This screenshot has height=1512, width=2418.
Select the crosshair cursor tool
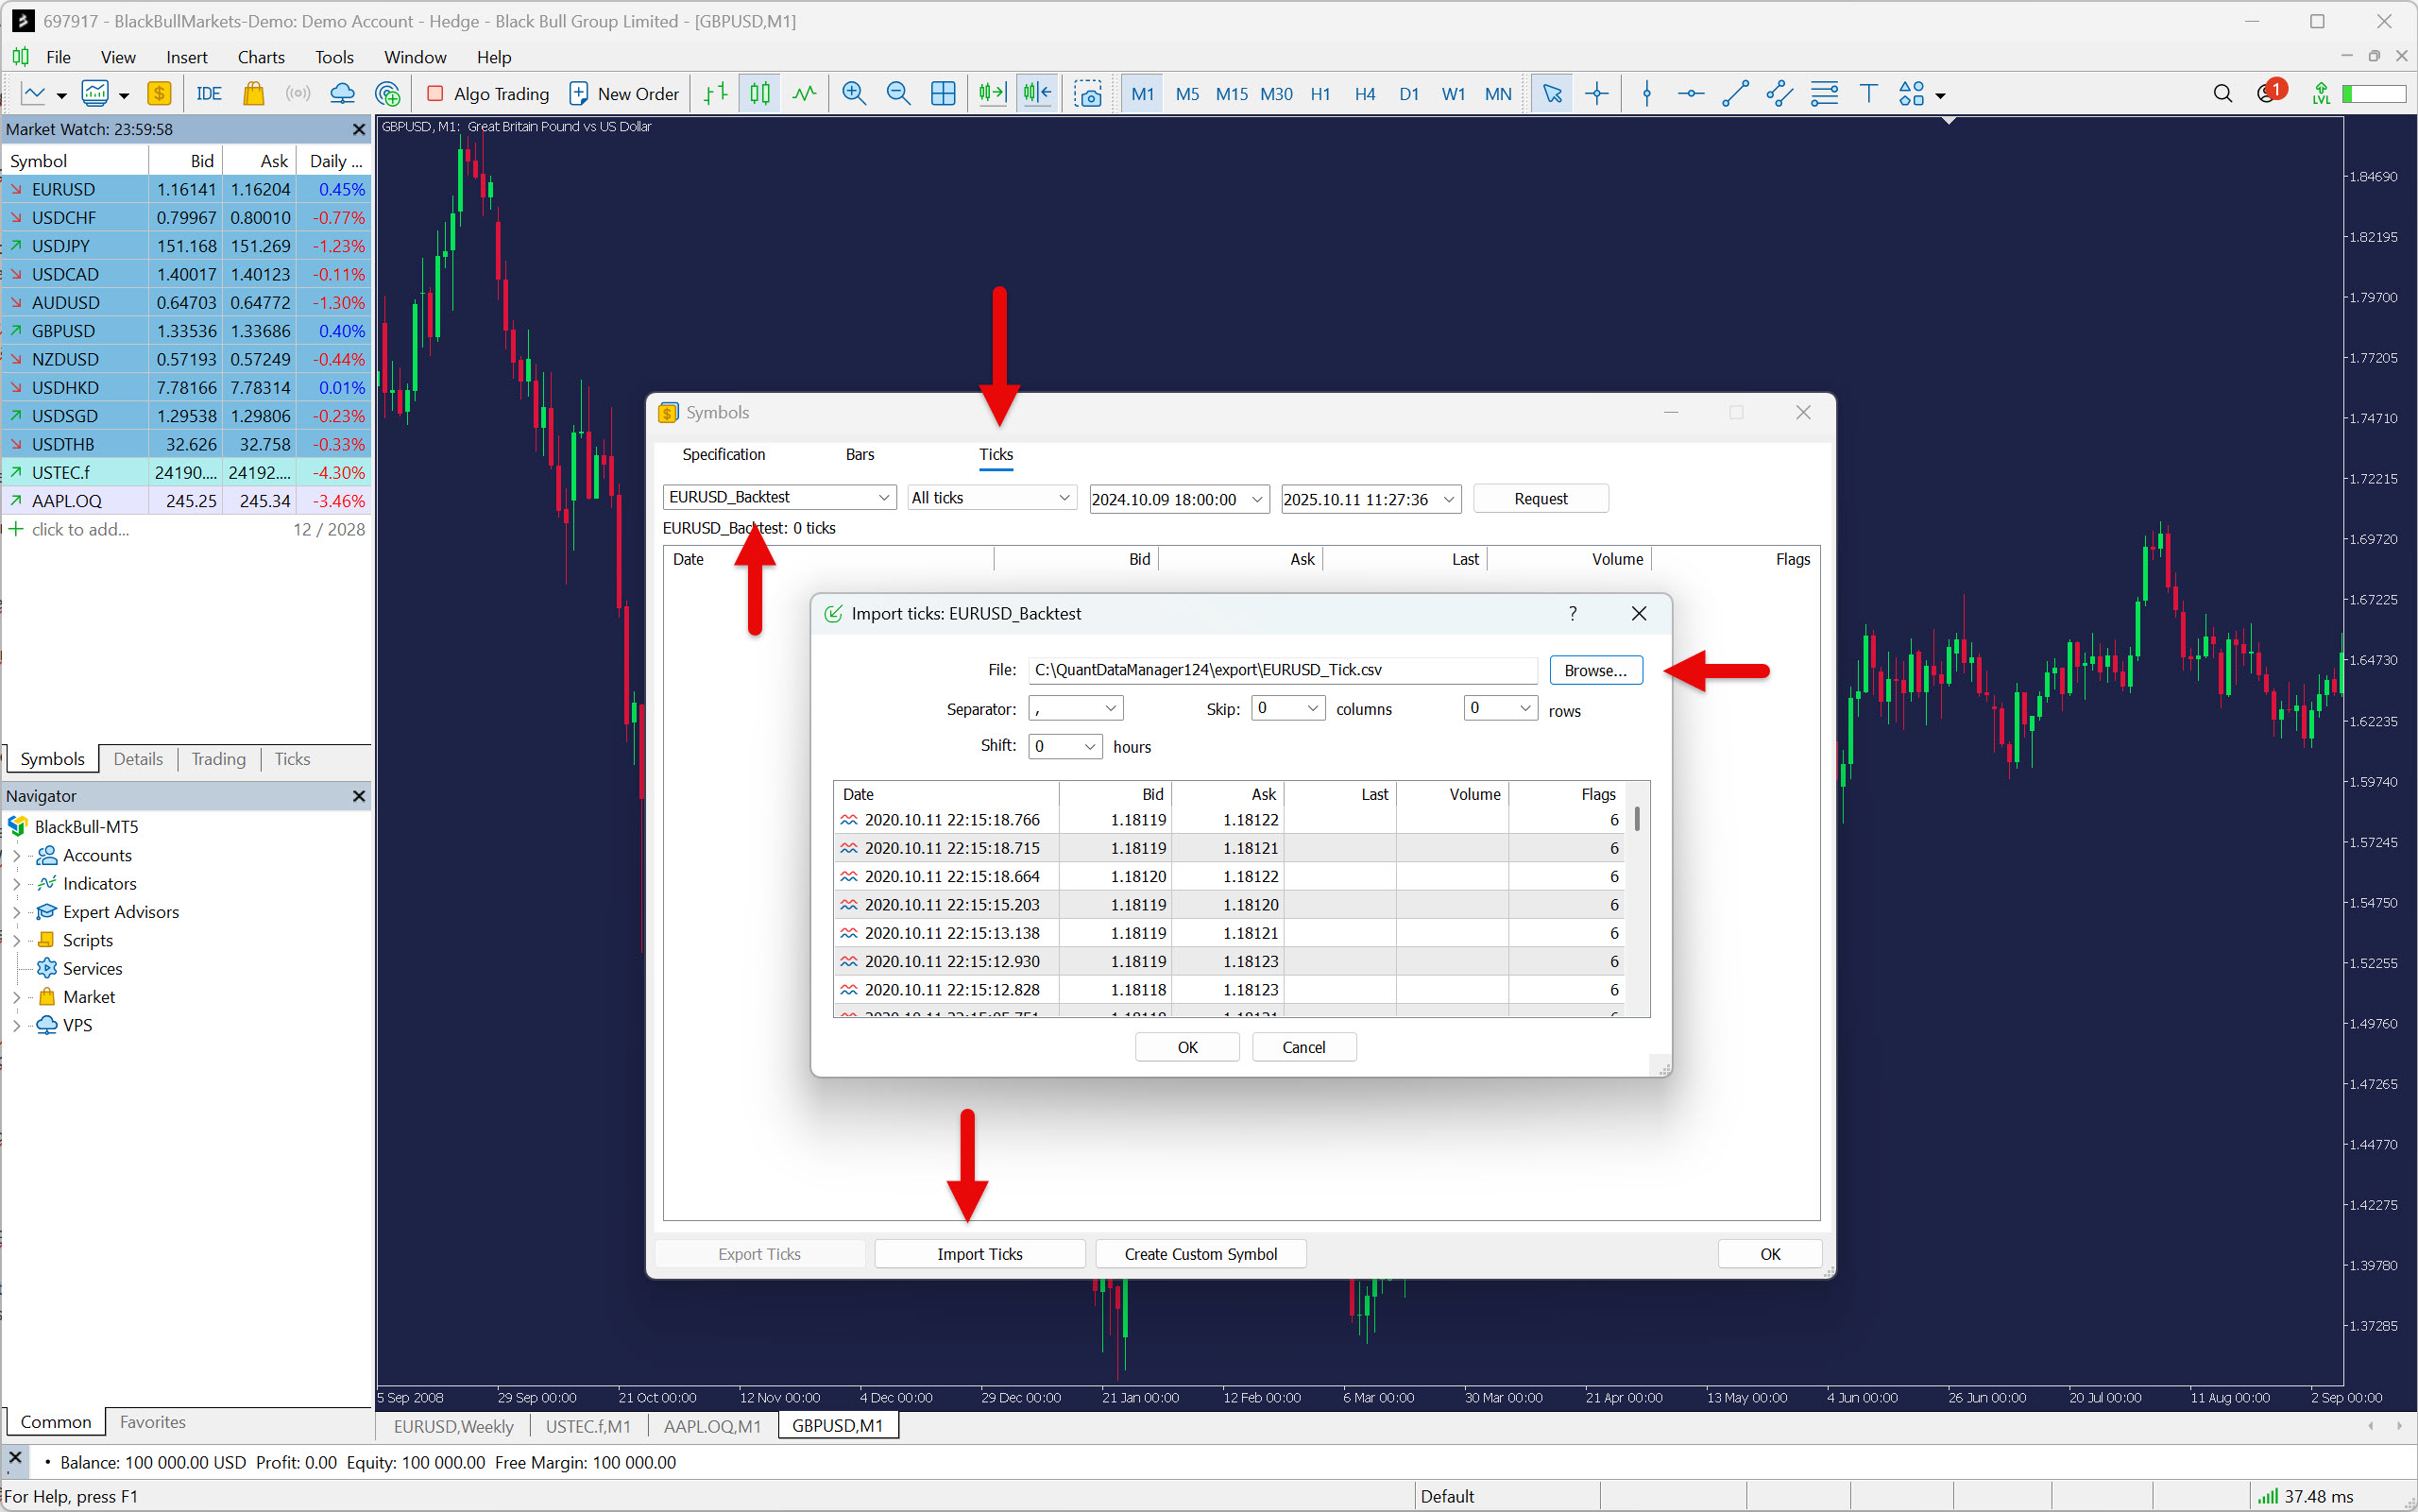[x=1597, y=94]
